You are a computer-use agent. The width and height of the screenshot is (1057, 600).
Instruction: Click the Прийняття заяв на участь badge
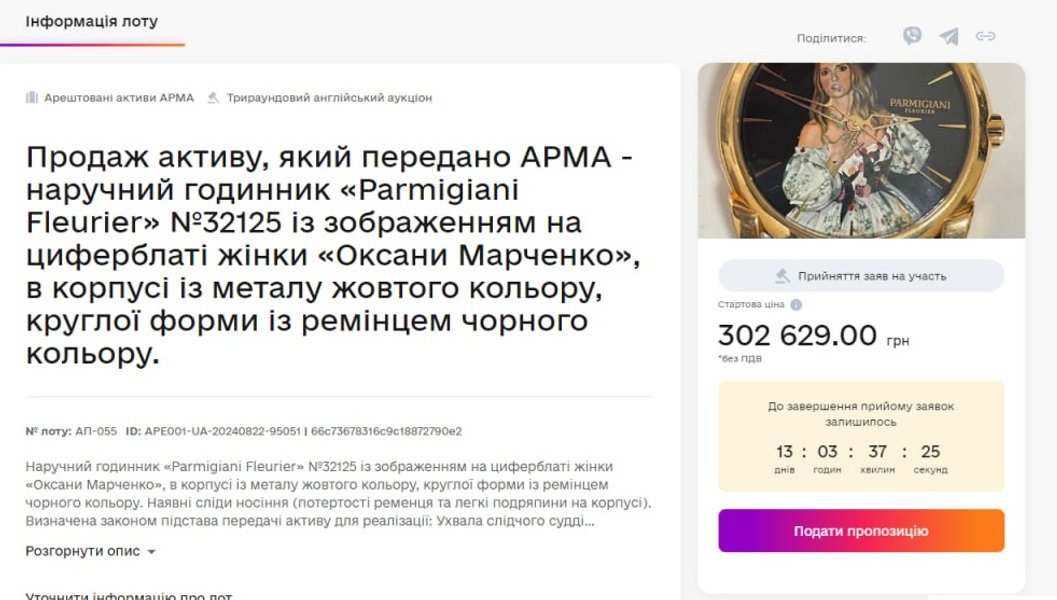(x=861, y=276)
